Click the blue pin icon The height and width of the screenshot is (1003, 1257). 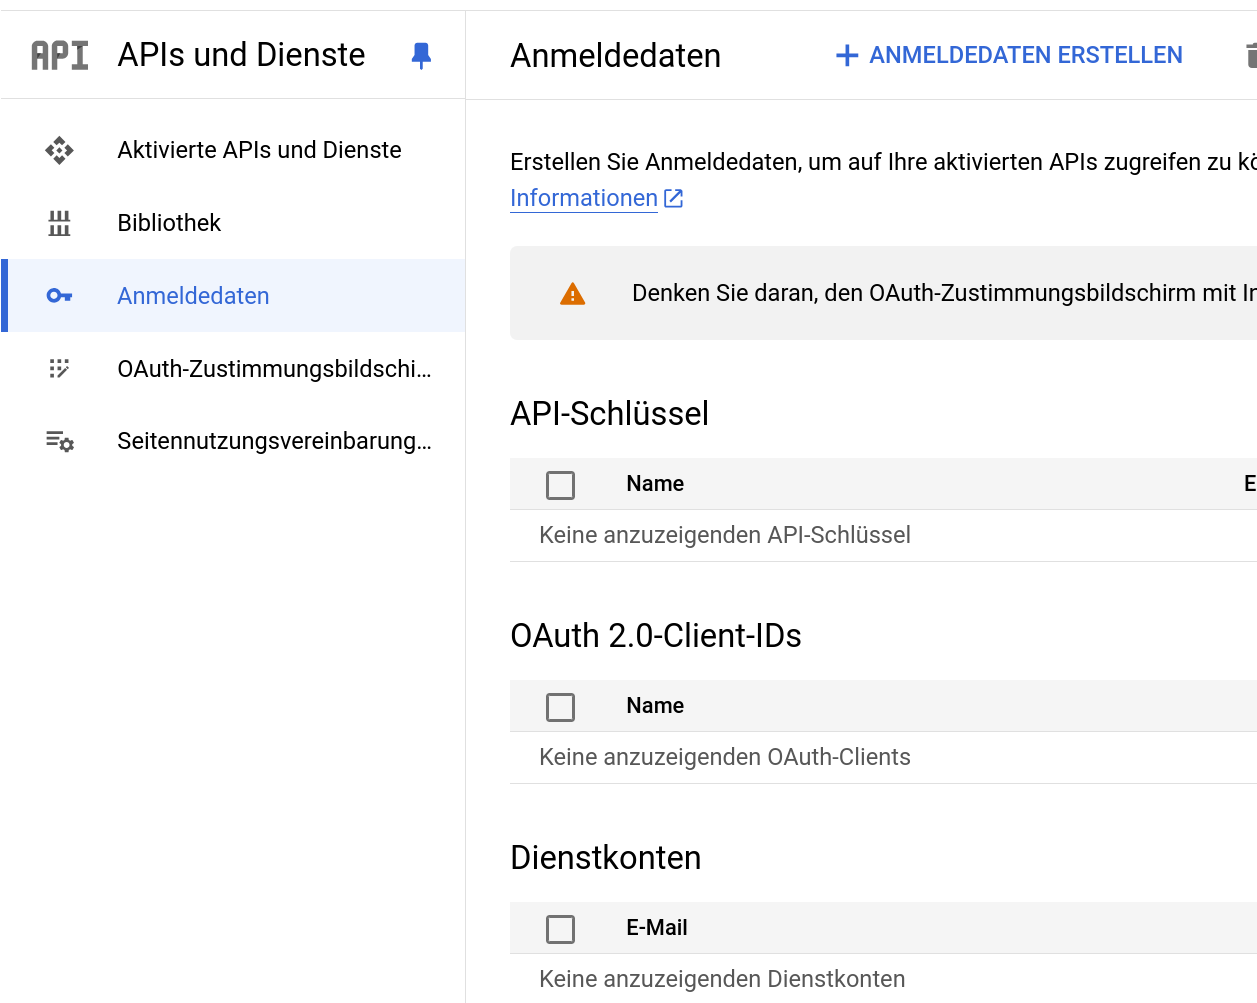421,55
